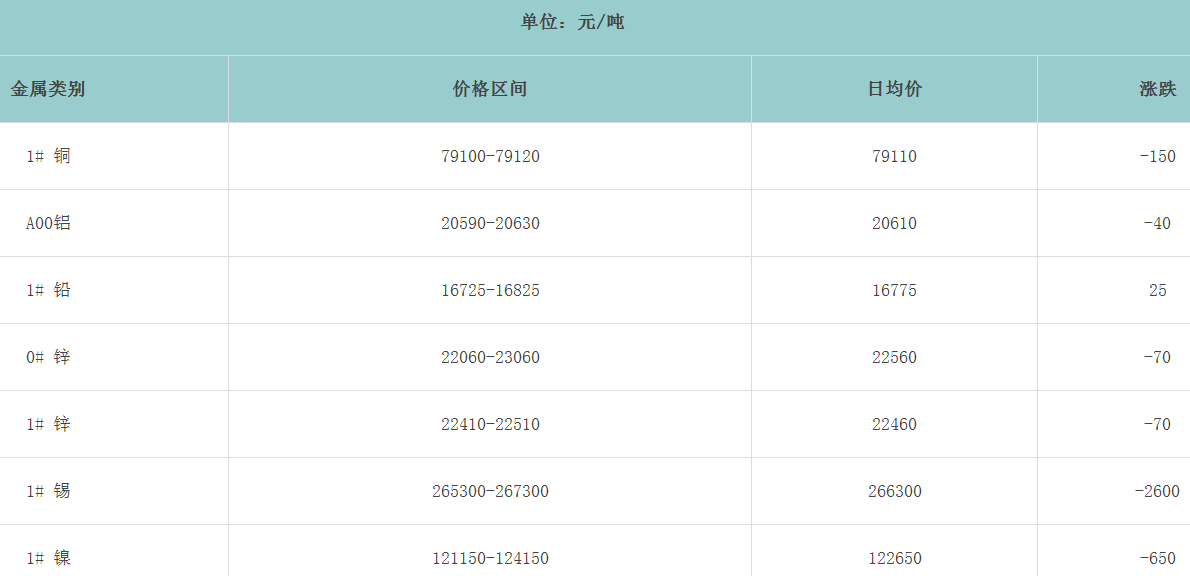Select the 1# 铅 row label
The height and width of the screenshot is (576, 1190).
click(48, 290)
